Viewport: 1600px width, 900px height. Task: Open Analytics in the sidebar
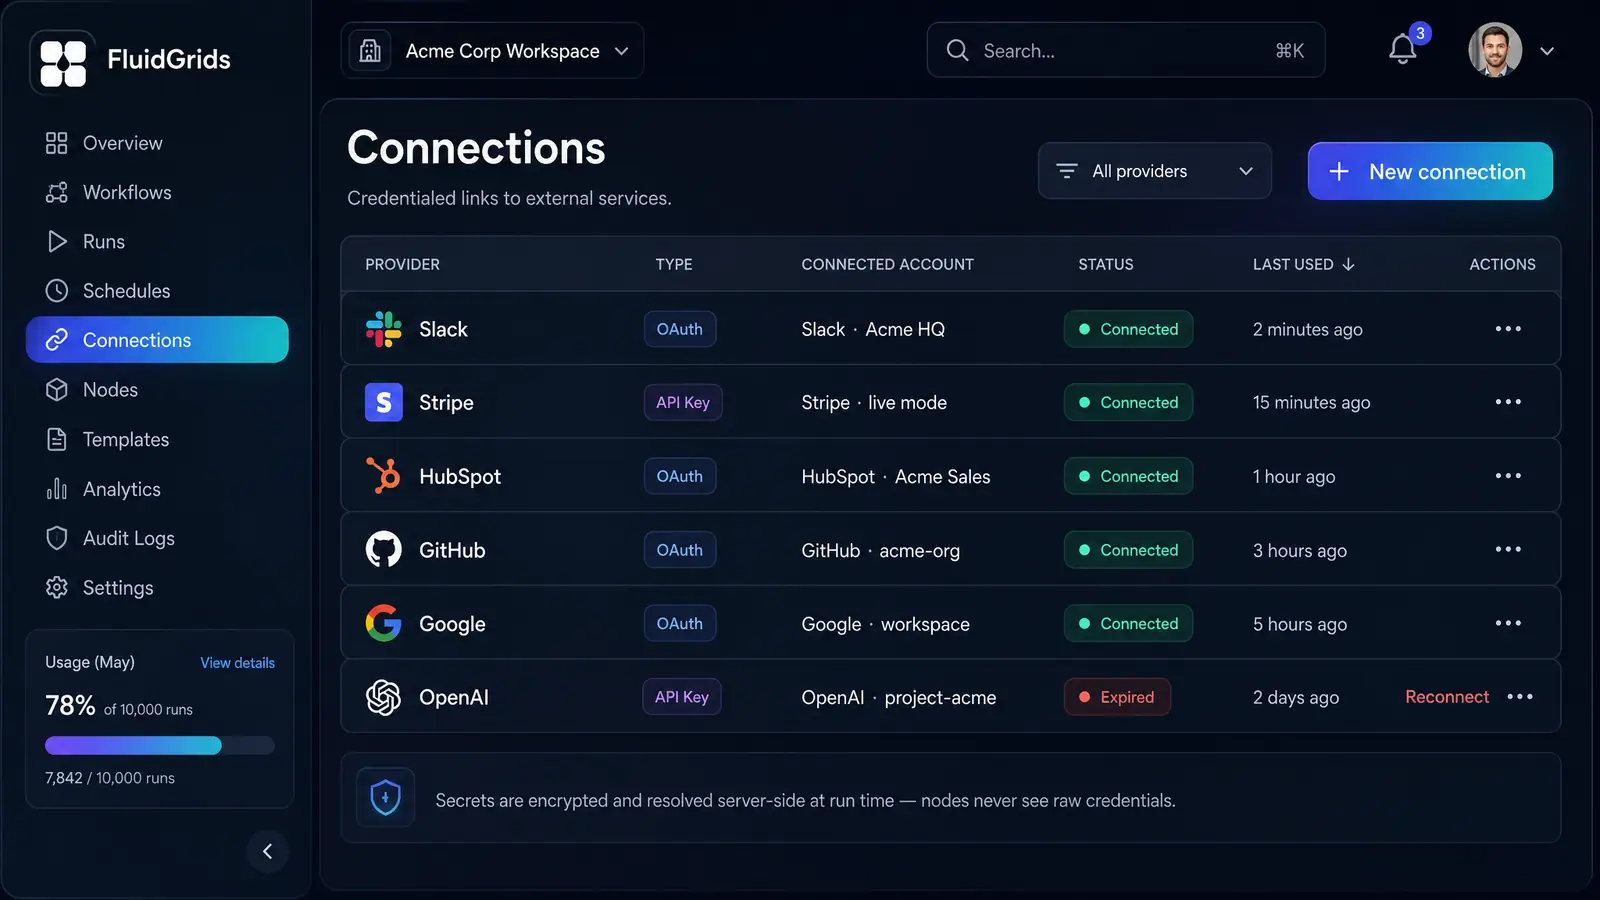click(157, 489)
